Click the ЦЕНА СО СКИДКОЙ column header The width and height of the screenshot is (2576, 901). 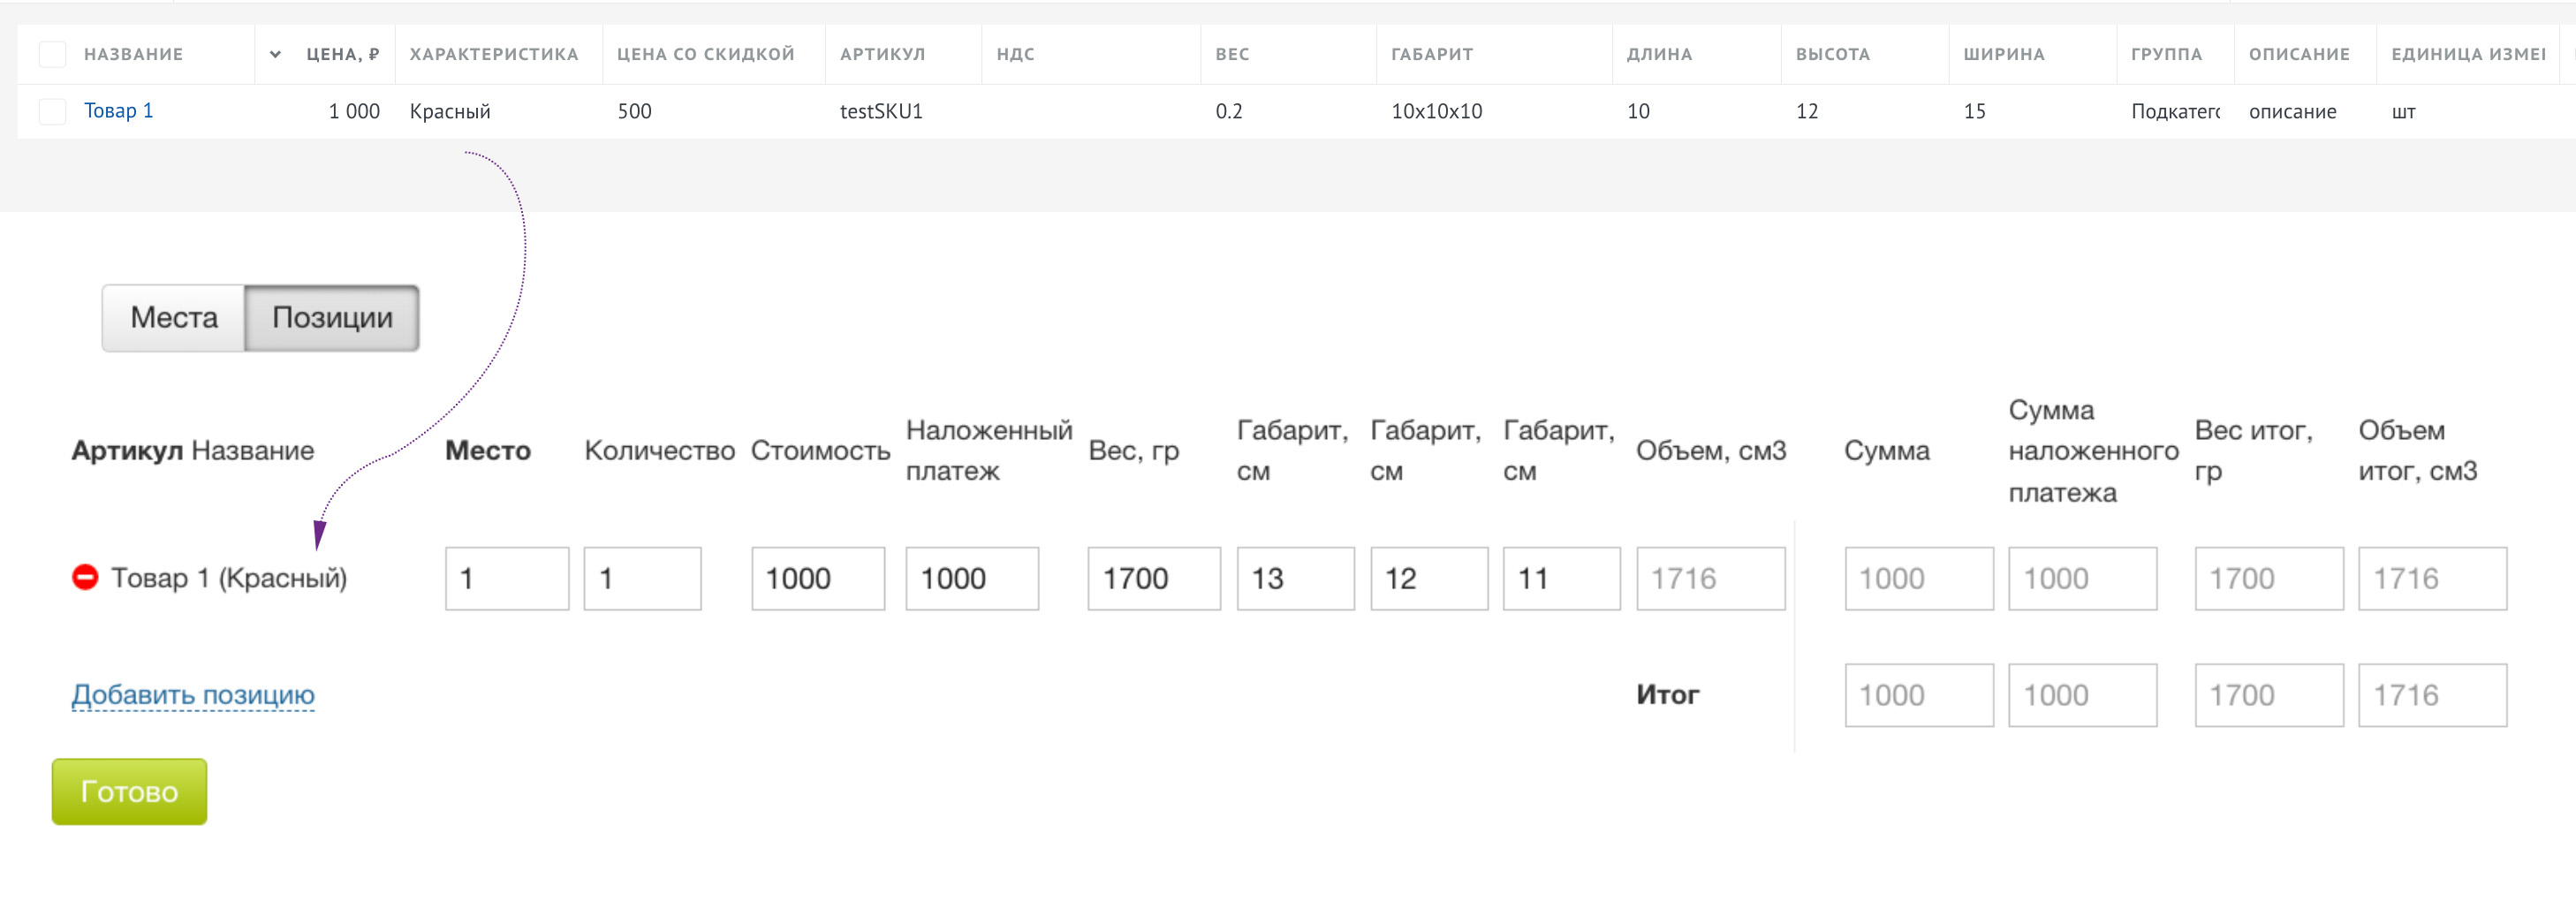tap(705, 54)
